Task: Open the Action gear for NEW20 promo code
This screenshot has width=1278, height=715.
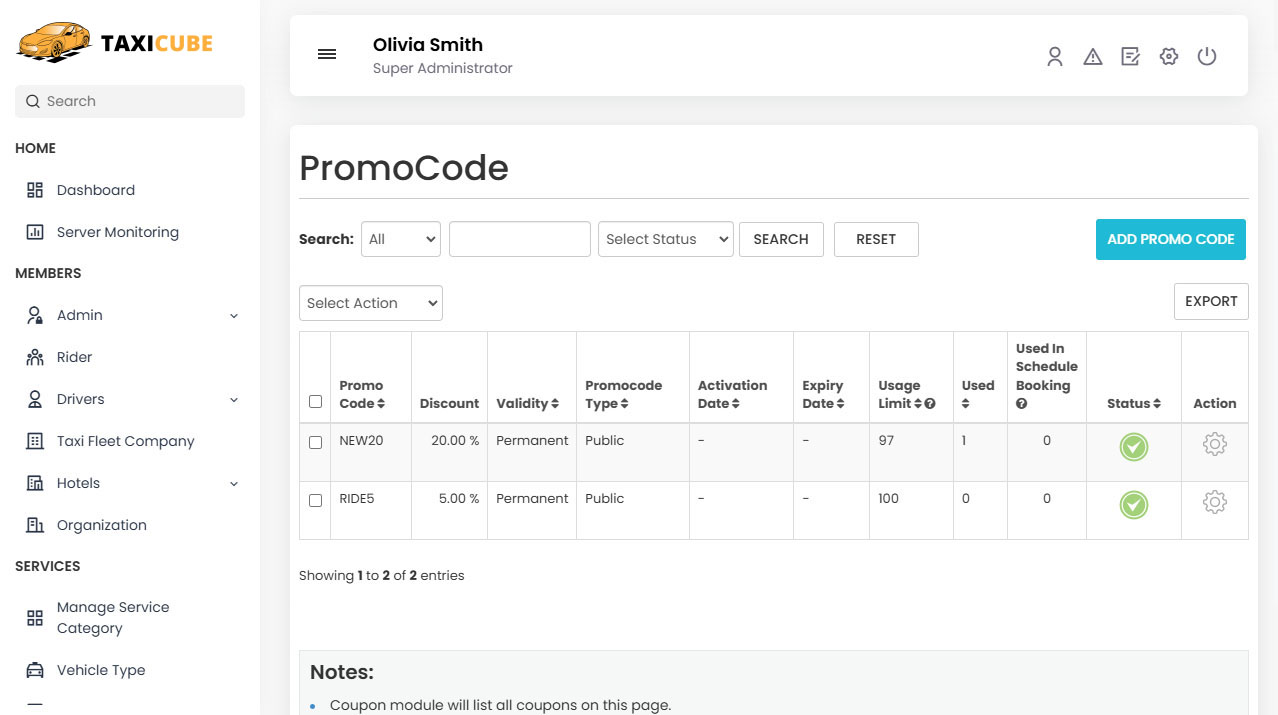Action: click(x=1214, y=444)
